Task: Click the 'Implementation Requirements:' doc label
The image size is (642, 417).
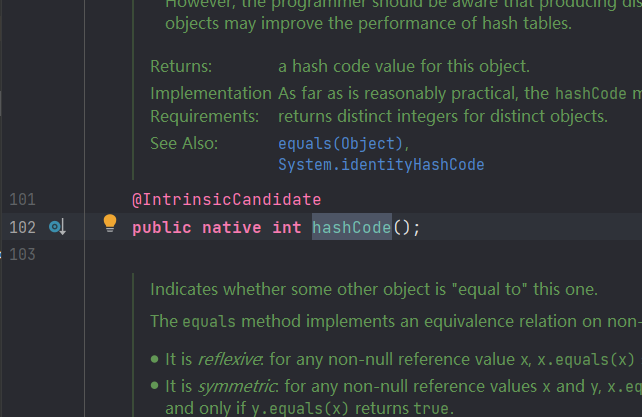Action: [x=210, y=104]
